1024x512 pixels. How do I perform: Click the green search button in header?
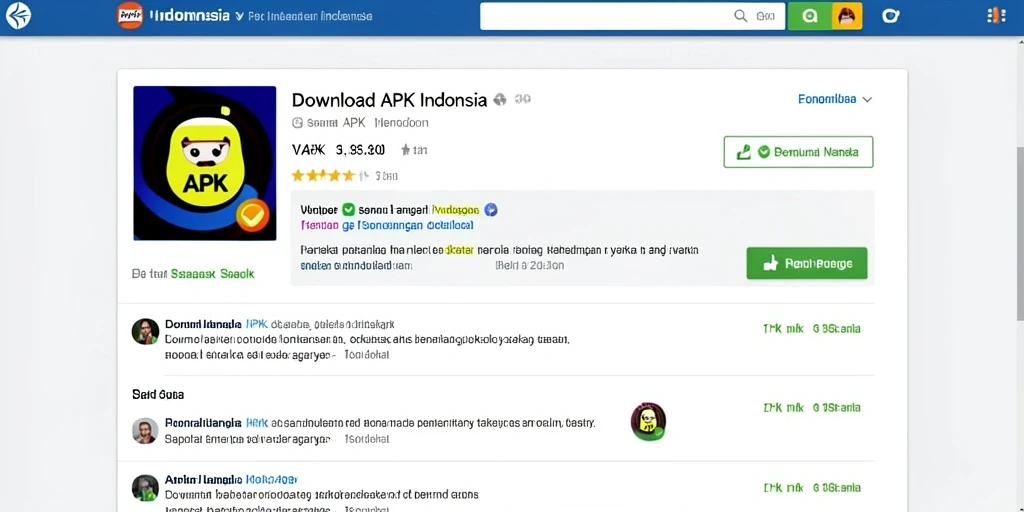[x=810, y=16]
